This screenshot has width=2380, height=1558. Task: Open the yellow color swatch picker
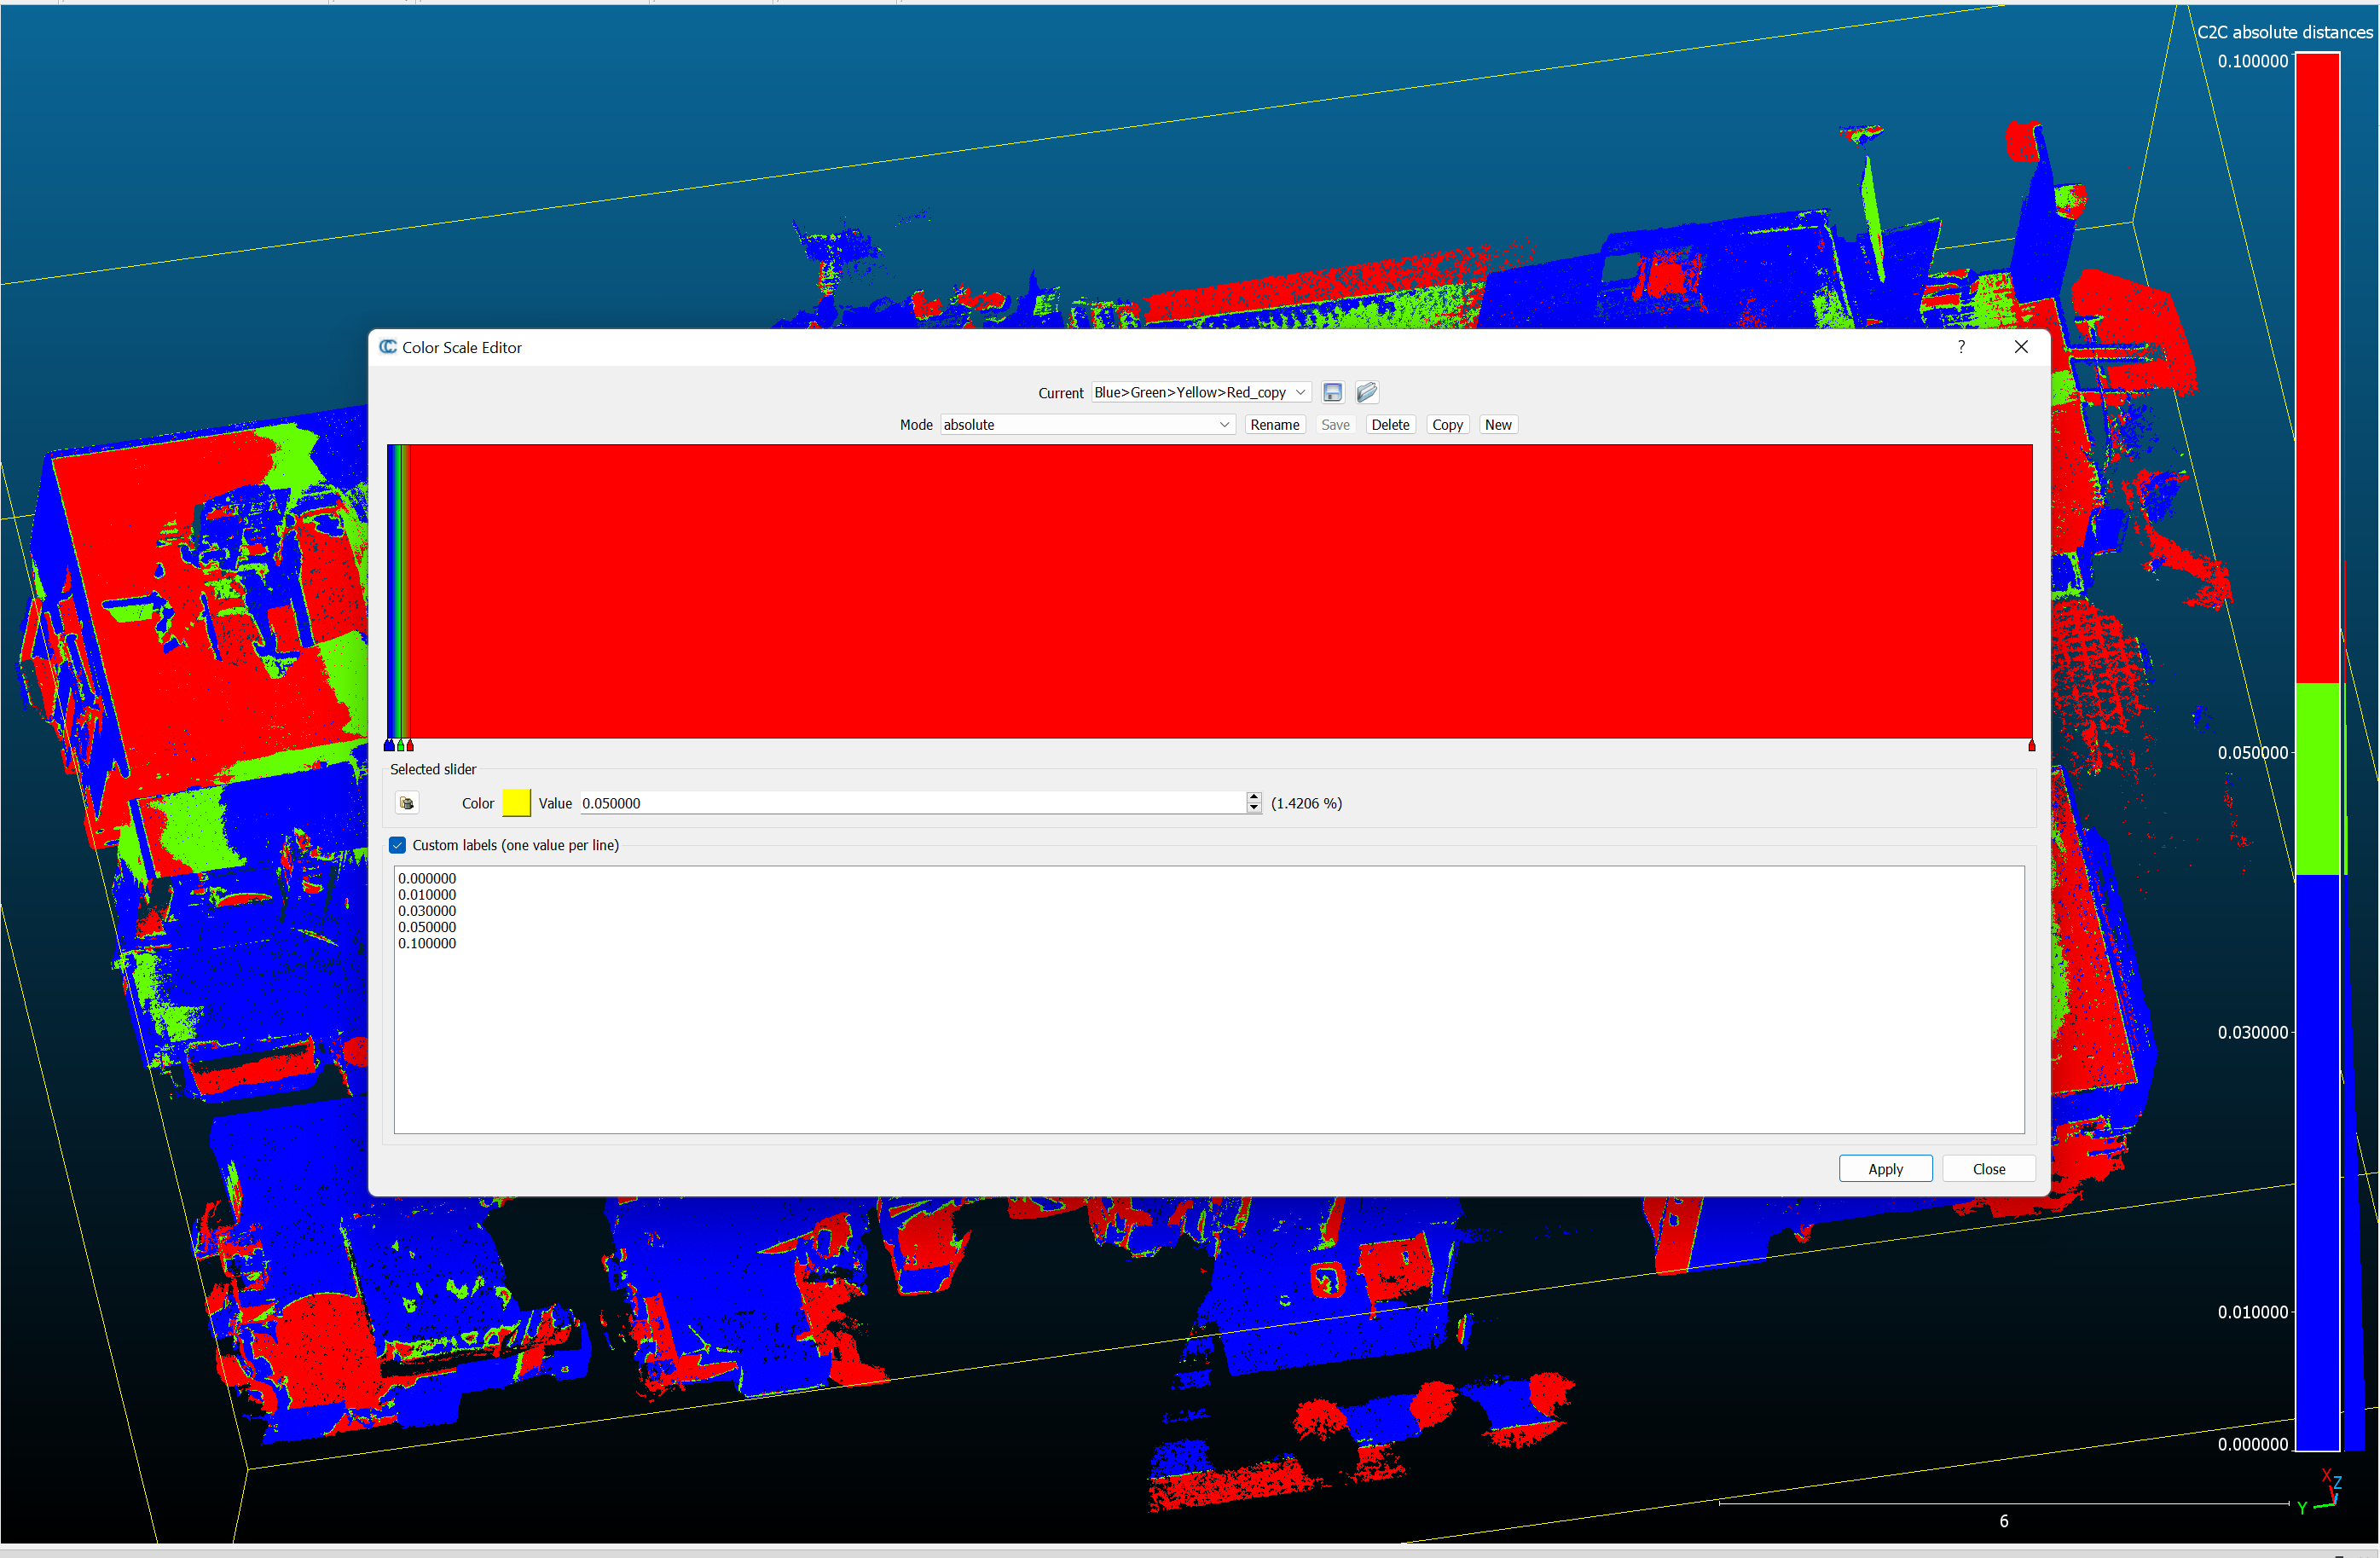(516, 803)
